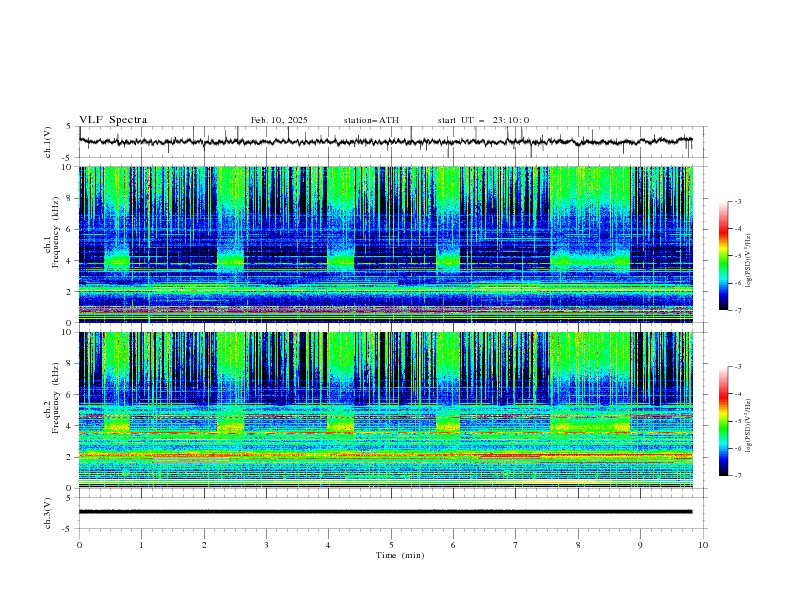Click time axis tick label '1'
This screenshot has width=792, height=612.
coord(141,545)
